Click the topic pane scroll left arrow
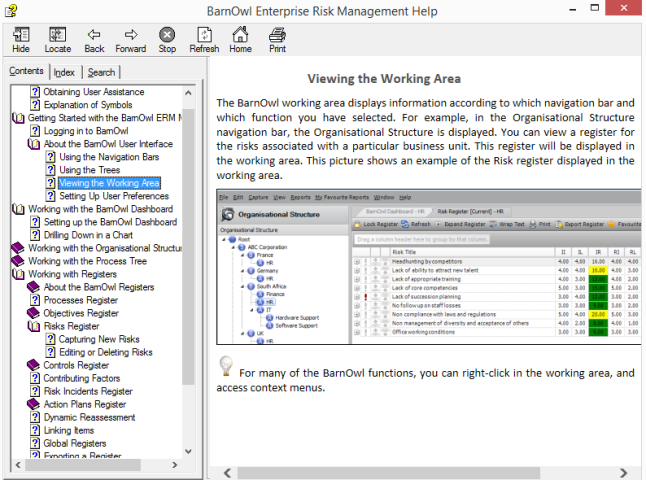This screenshot has width=646, height=480. pyautogui.click(x=227, y=473)
